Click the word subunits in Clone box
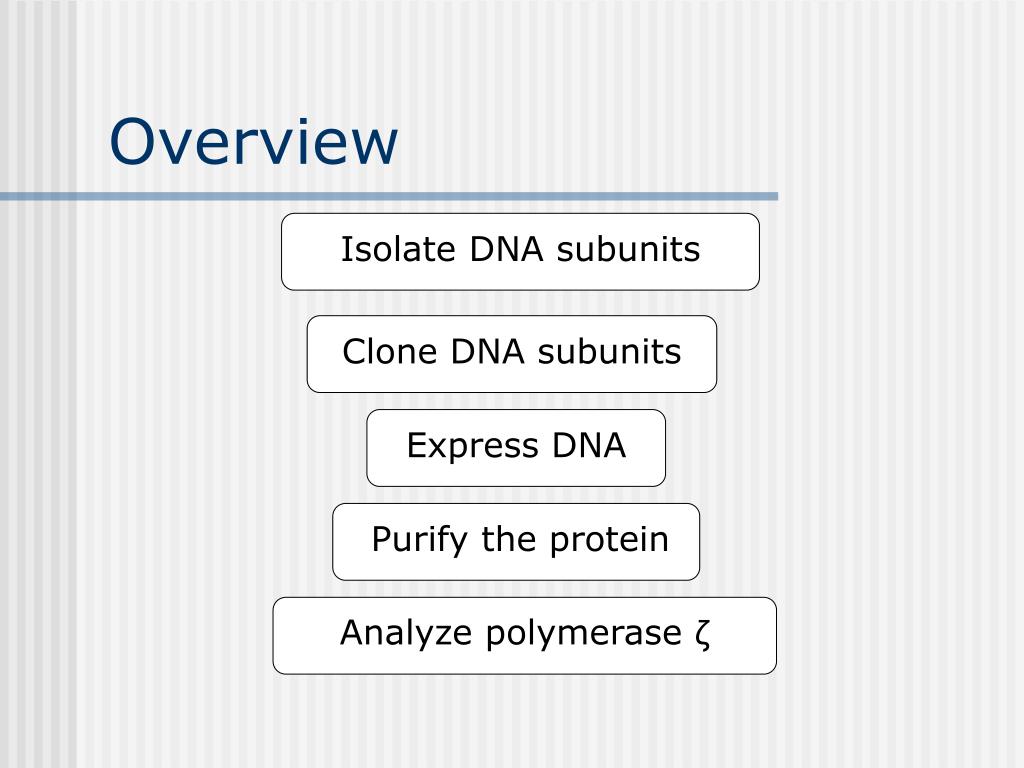 609,351
